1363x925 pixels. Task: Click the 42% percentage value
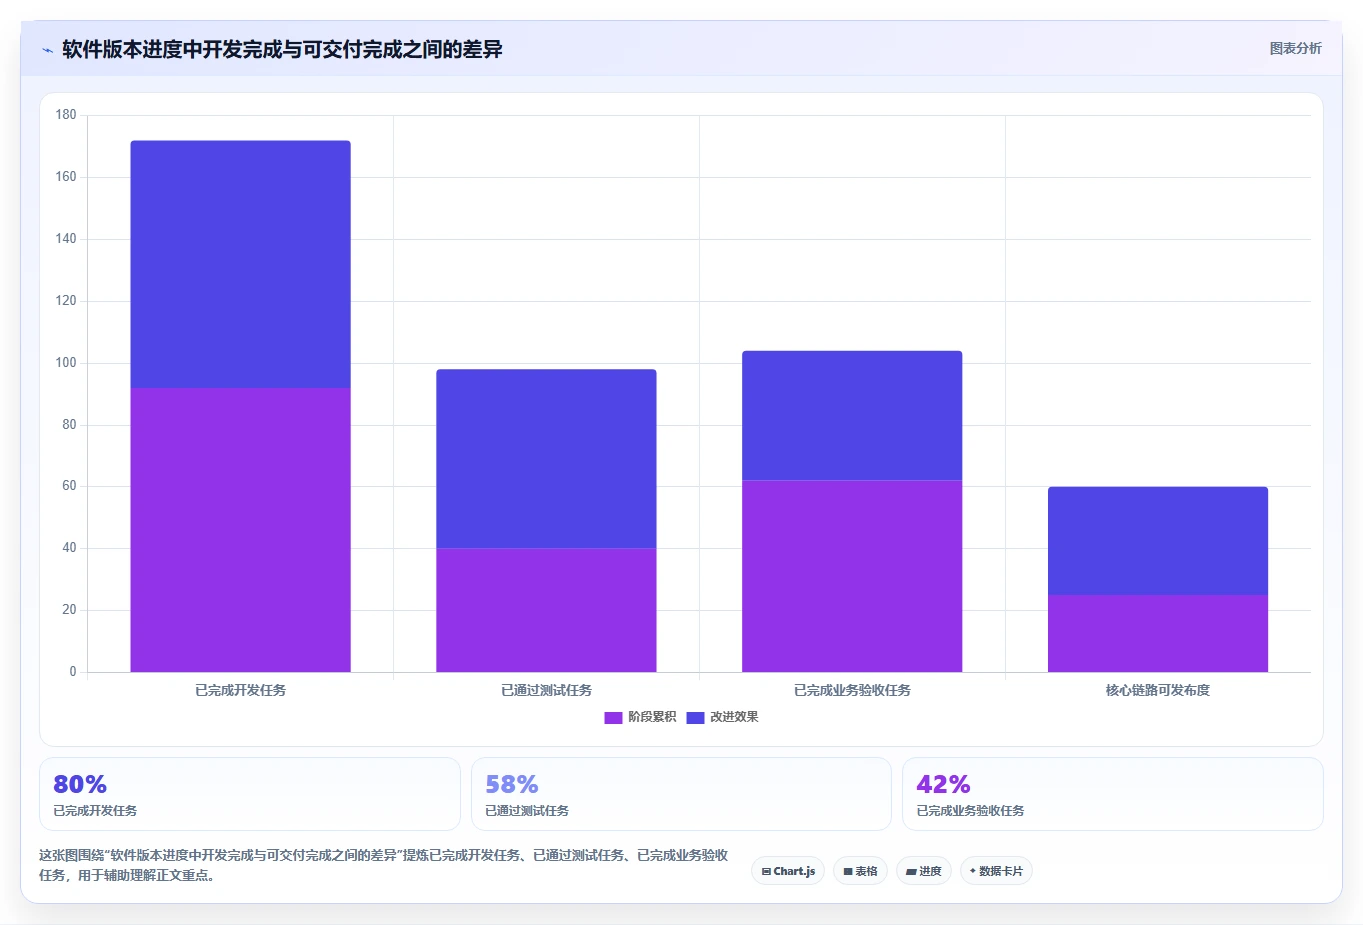(x=943, y=784)
